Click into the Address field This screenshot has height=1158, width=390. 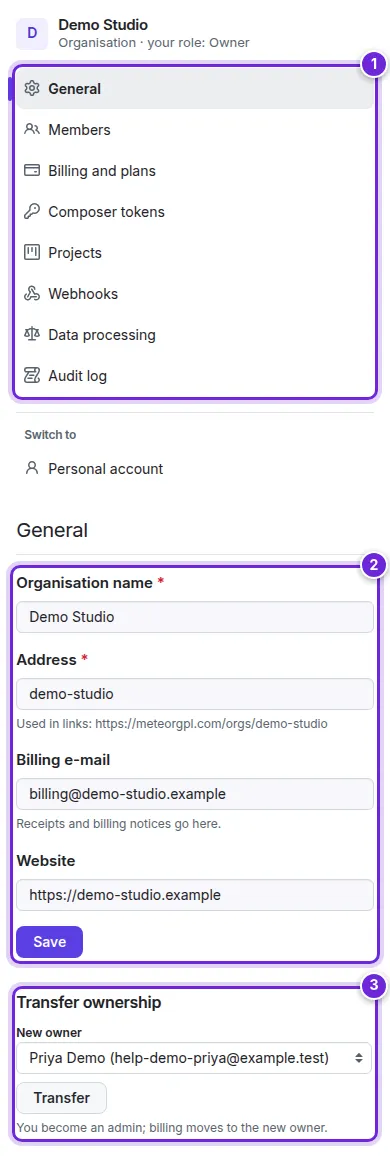pyautogui.click(x=195, y=693)
